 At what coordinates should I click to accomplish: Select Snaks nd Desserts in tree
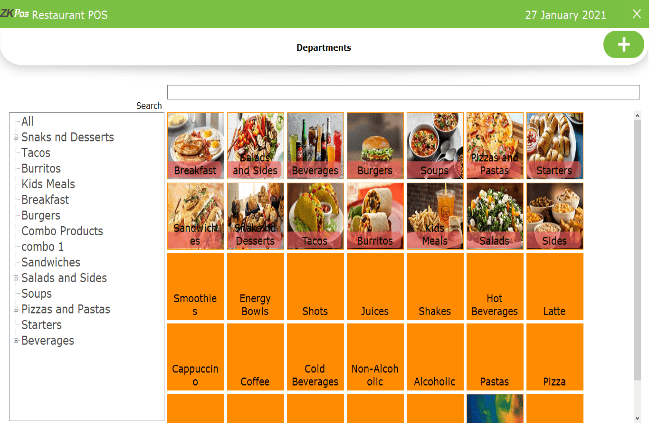pyautogui.click(x=67, y=137)
